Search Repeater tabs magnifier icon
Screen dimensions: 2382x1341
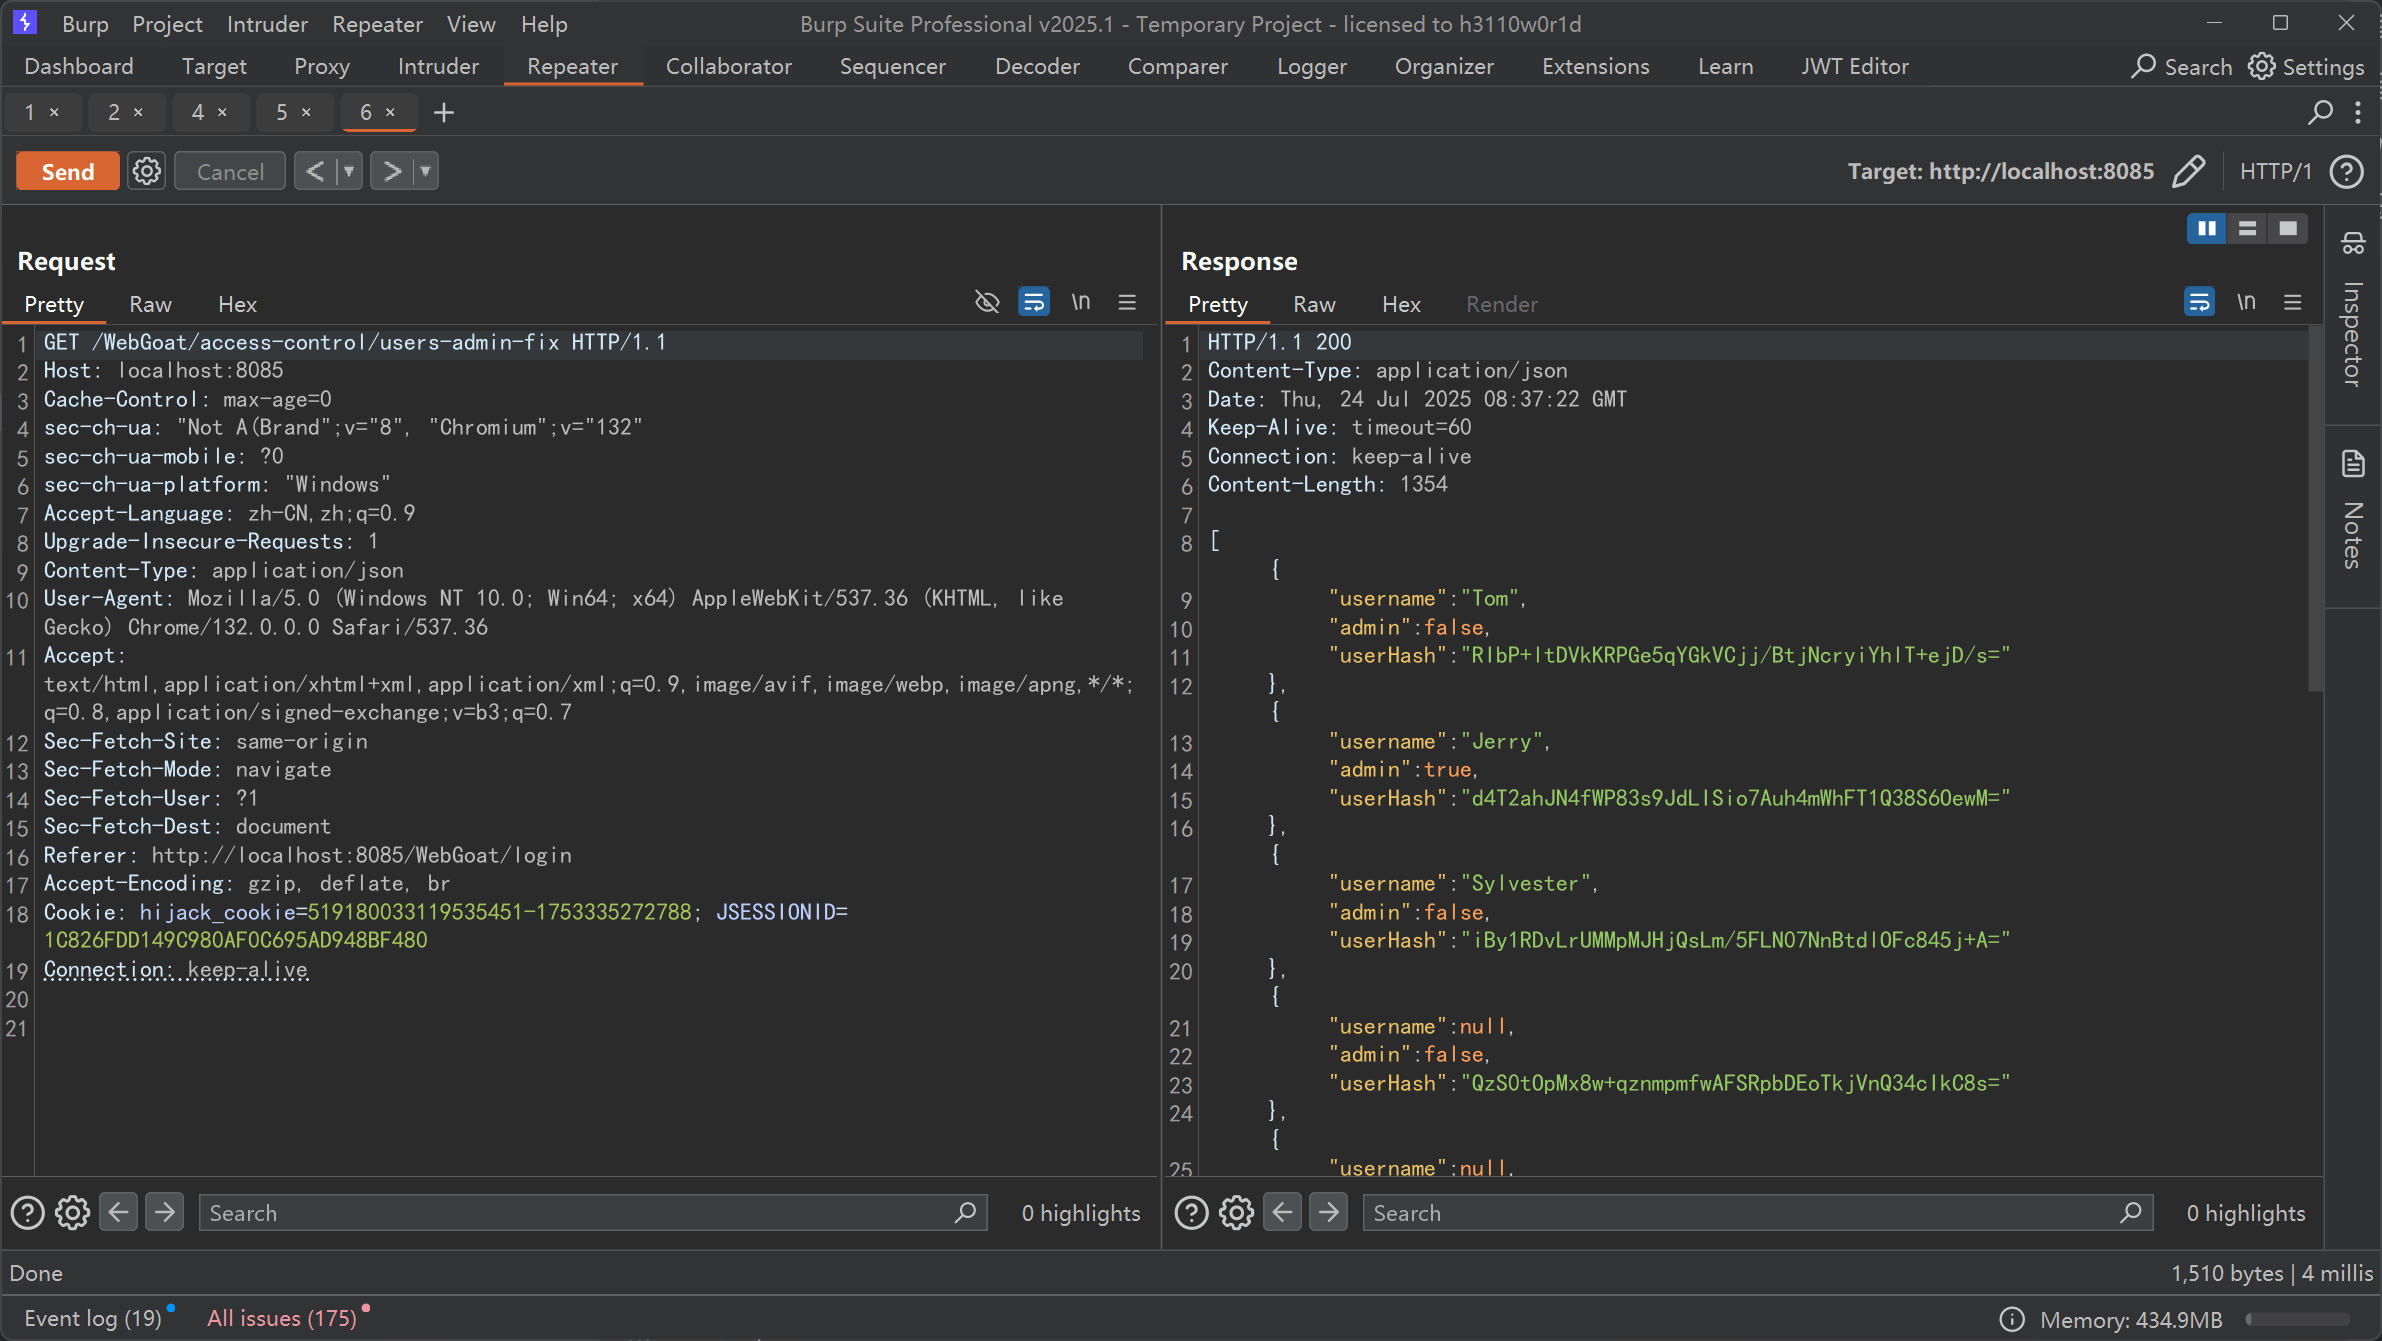click(2320, 112)
